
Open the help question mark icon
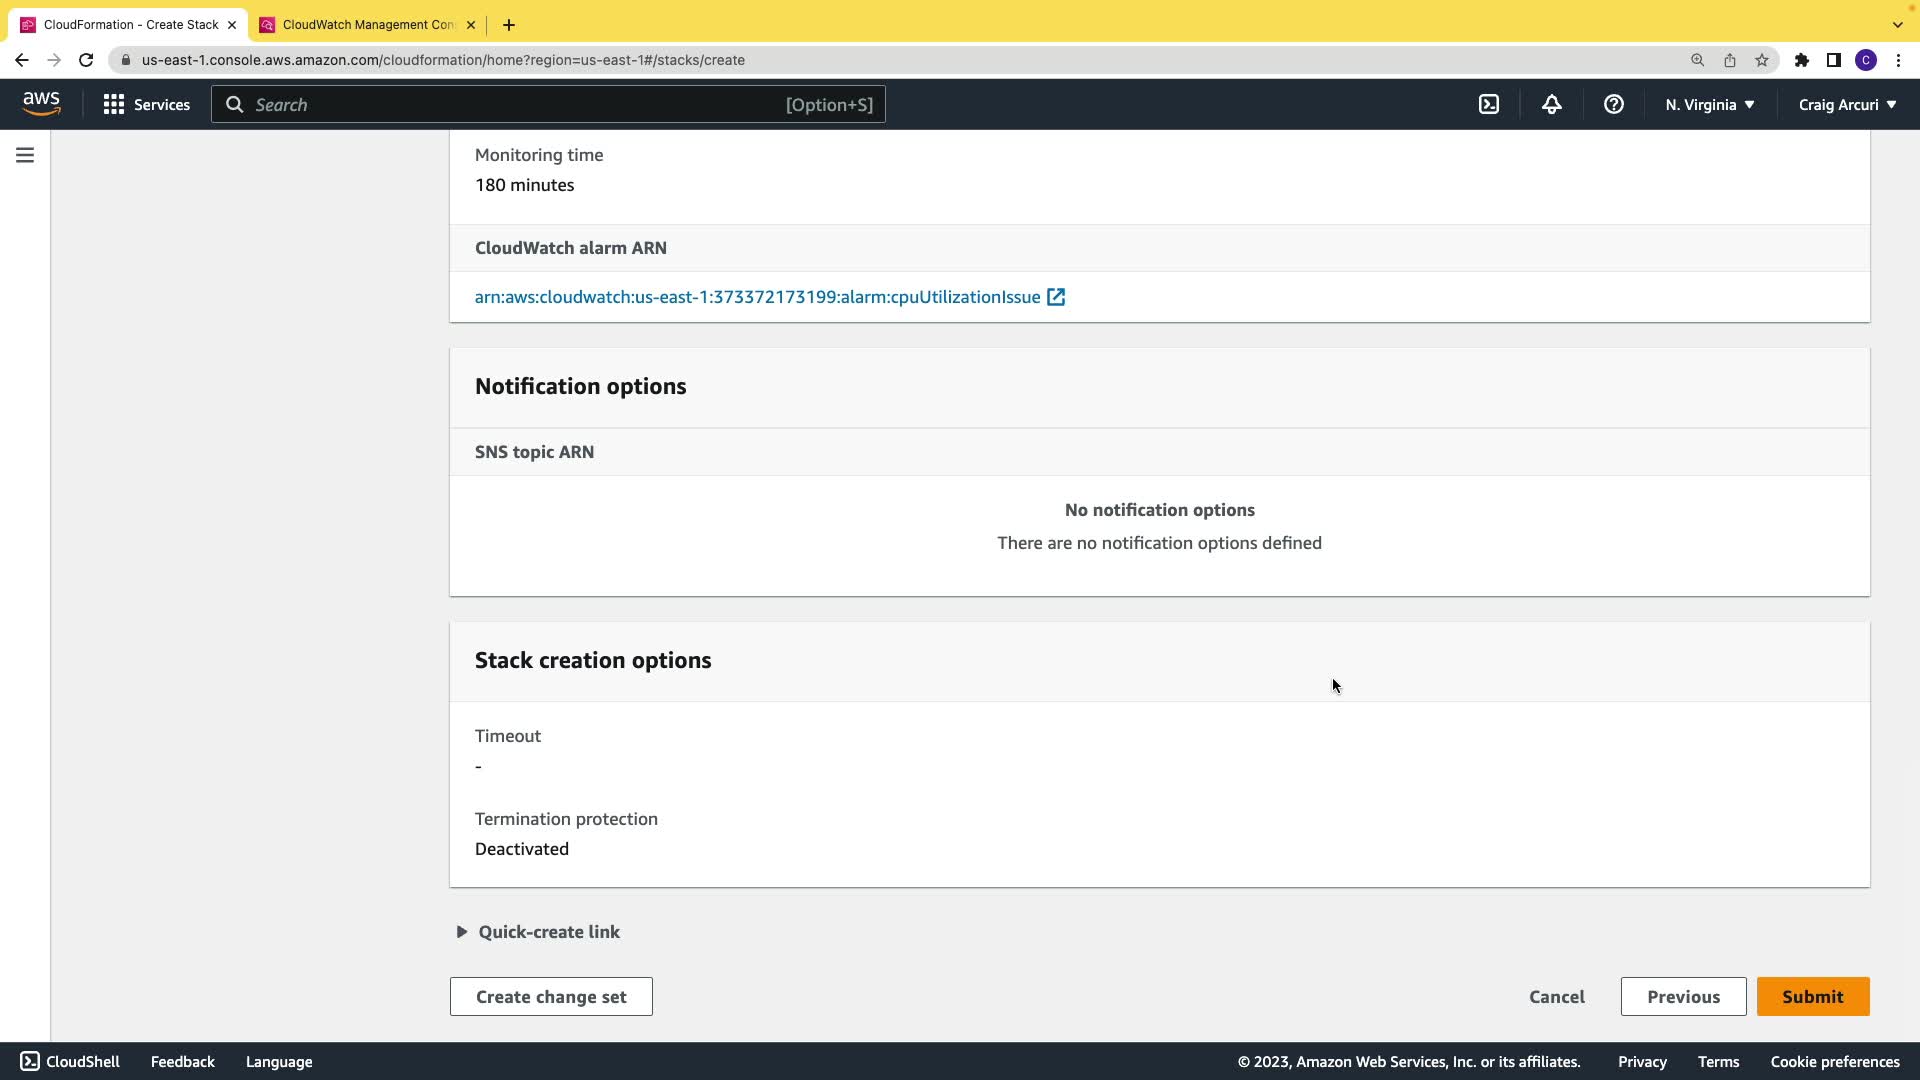click(x=1613, y=104)
